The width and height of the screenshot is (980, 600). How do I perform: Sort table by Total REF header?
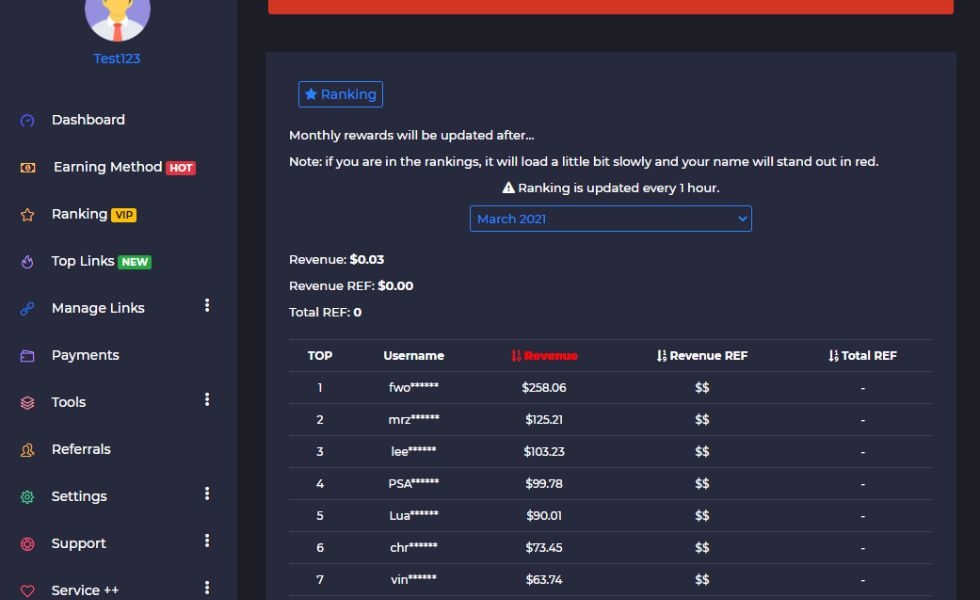(869, 356)
